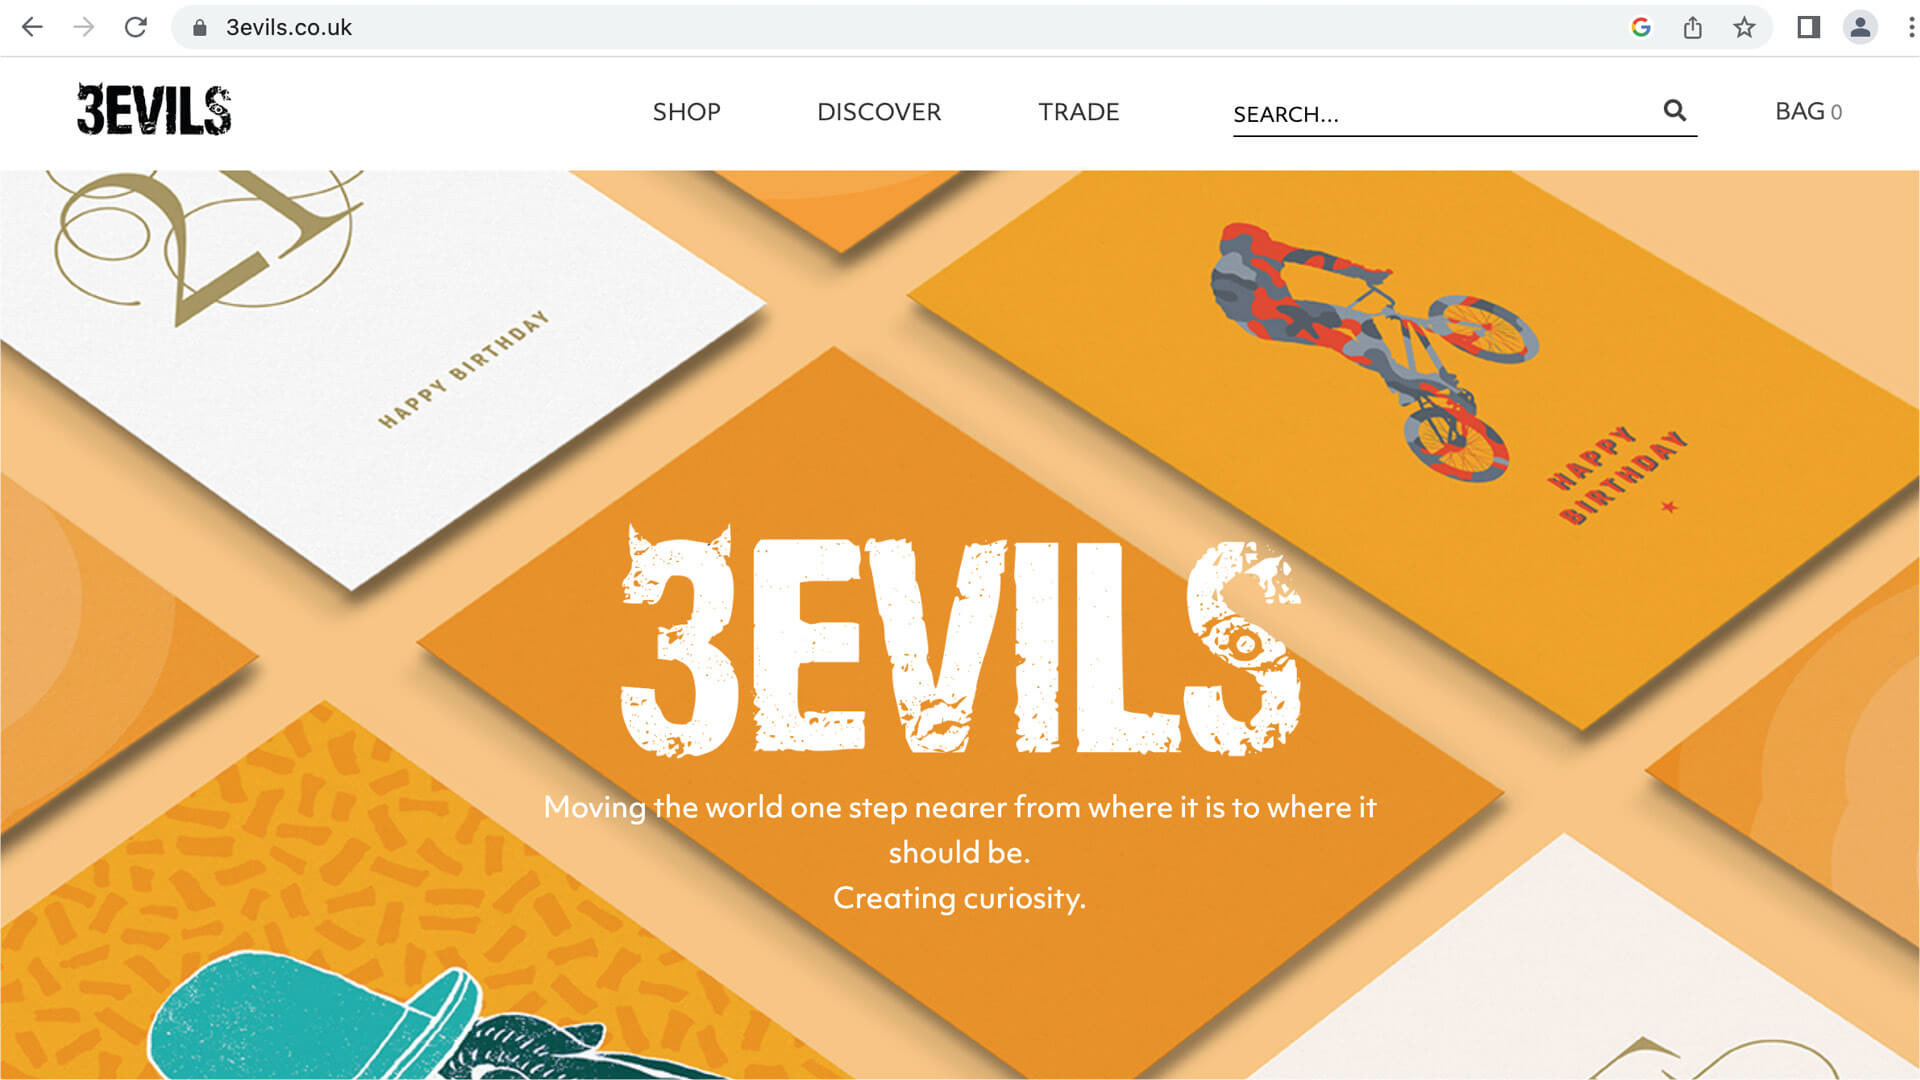This screenshot has height=1080, width=1920.
Task: Click the share page icon
Action: 1692,27
